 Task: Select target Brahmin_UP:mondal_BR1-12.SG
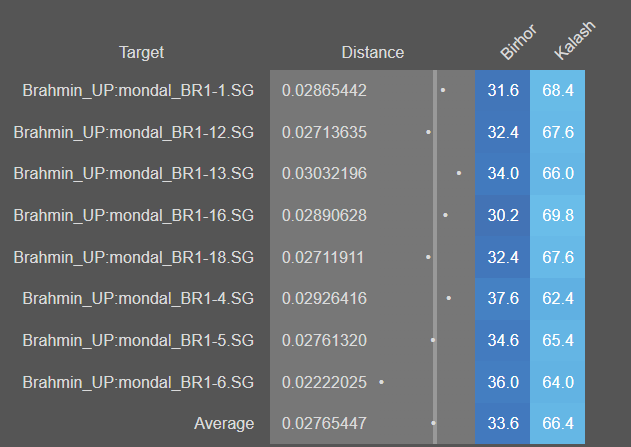point(134,132)
